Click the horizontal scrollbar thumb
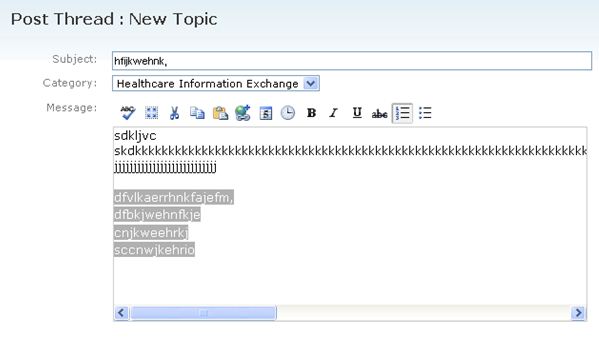Viewport: 599px width, 363px height. tap(203, 313)
